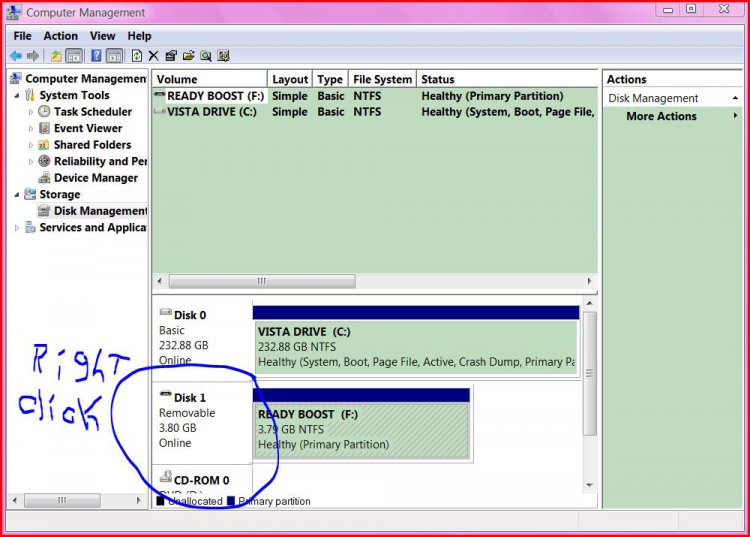Click the disk view scroll up arrow
The height and width of the screenshot is (537, 750).
[x=590, y=303]
